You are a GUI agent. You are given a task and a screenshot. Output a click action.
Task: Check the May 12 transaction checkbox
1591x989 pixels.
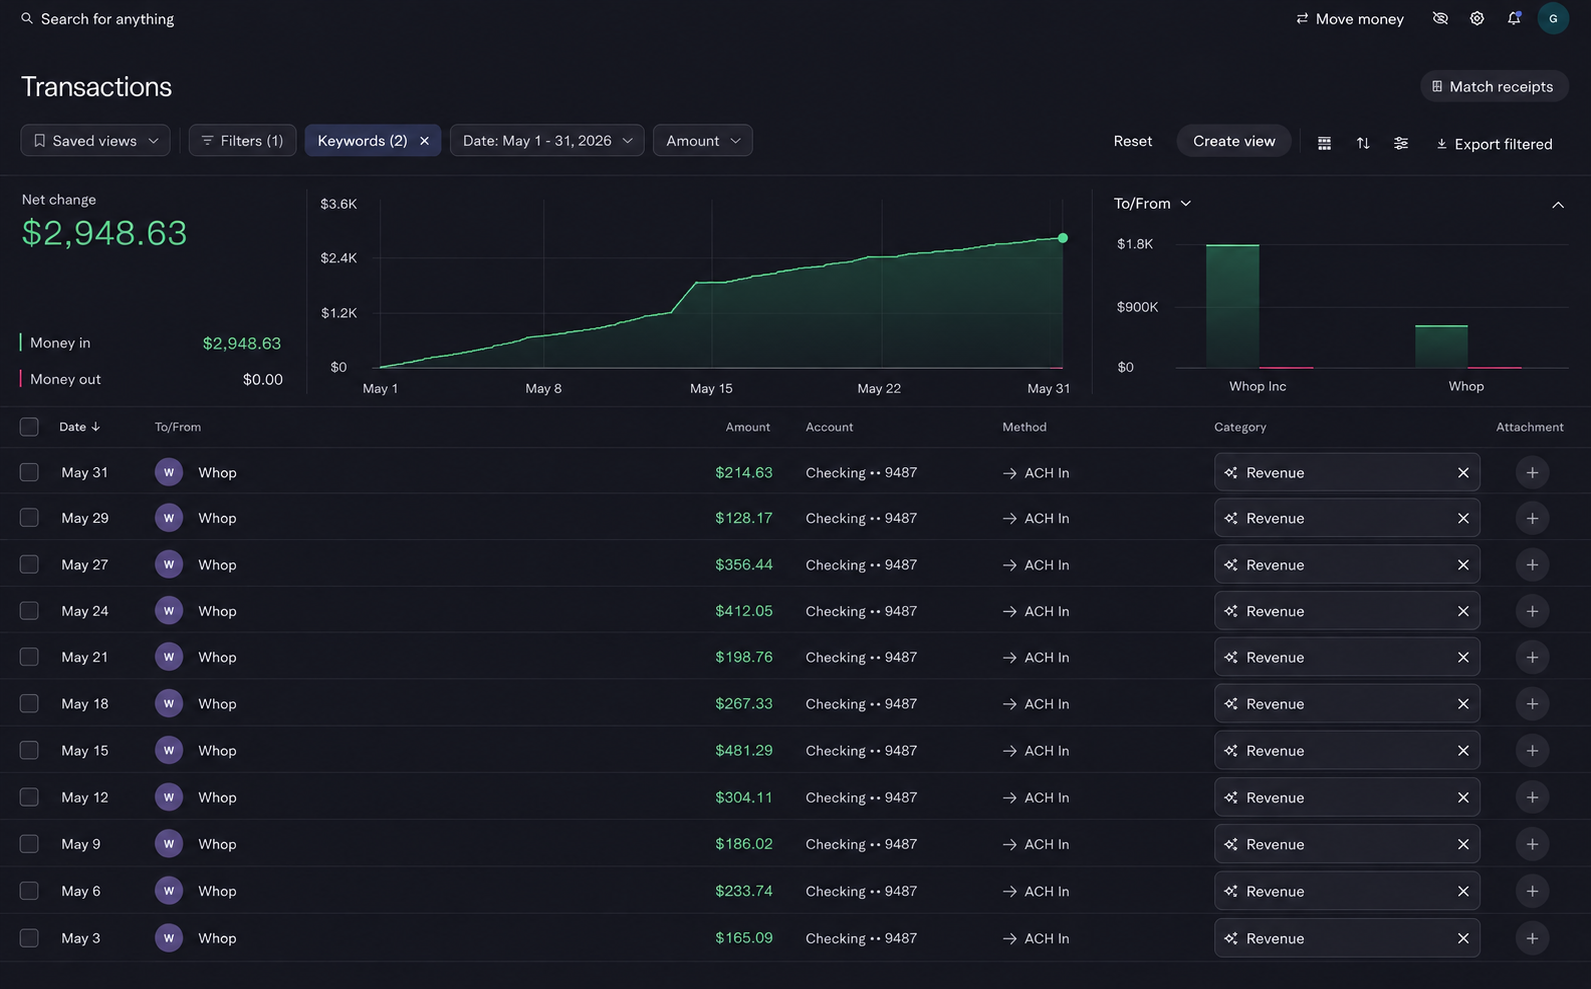tap(29, 797)
